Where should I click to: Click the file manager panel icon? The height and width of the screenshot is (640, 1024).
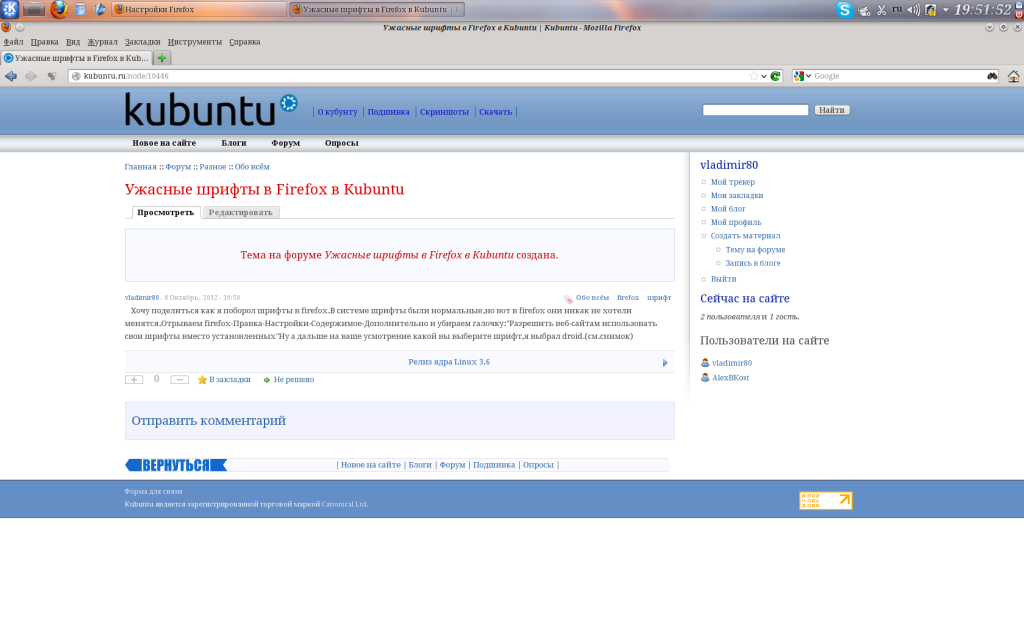tap(80, 9)
